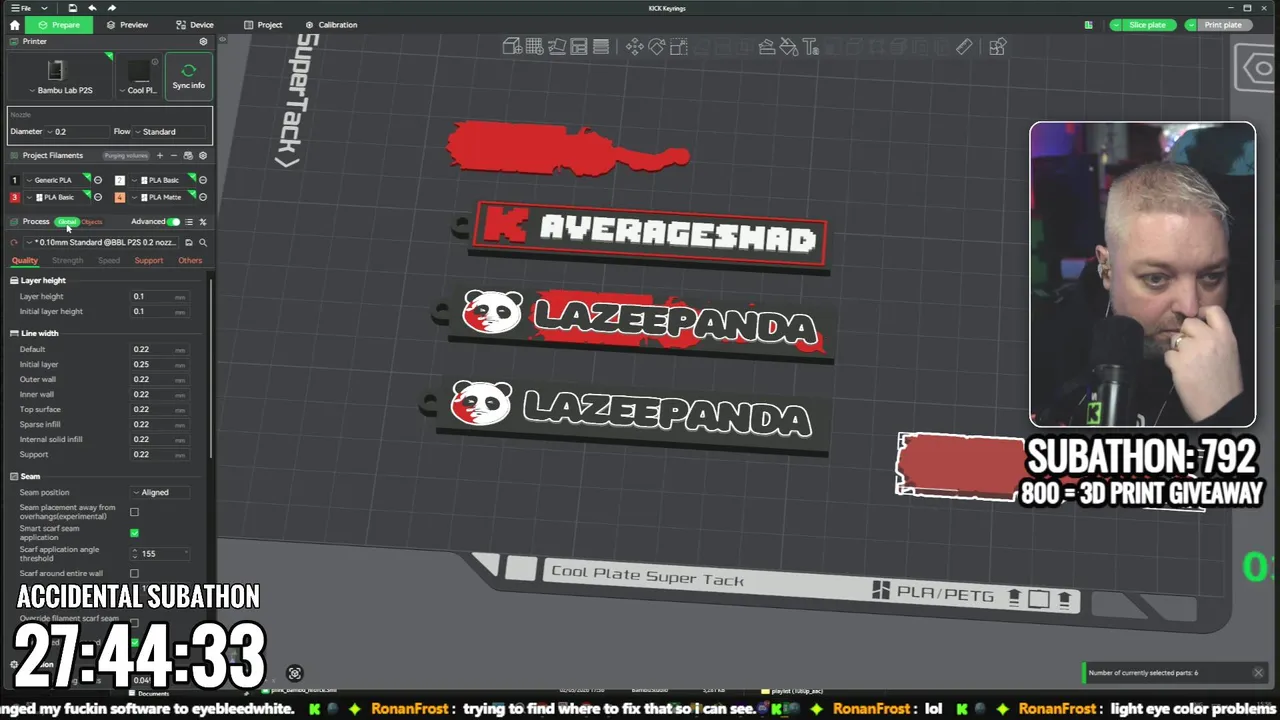Viewport: 1280px width, 720px height.
Task: Open the Others settings tab
Action: pyautogui.click(x=190, y=260)
